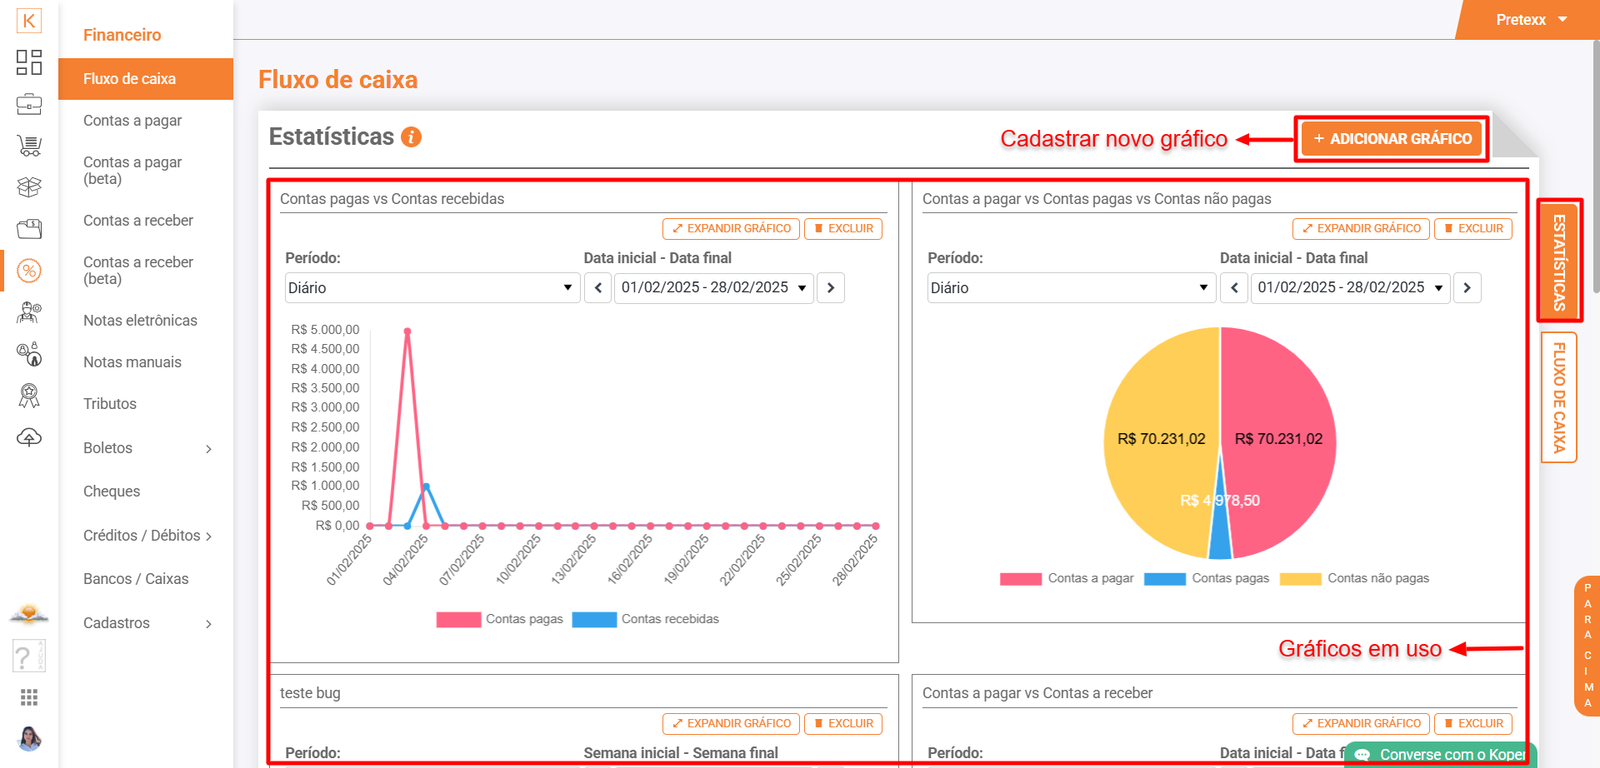Open the apps grid icon in sidebar

pyautogui.click(x=29, y=697)
